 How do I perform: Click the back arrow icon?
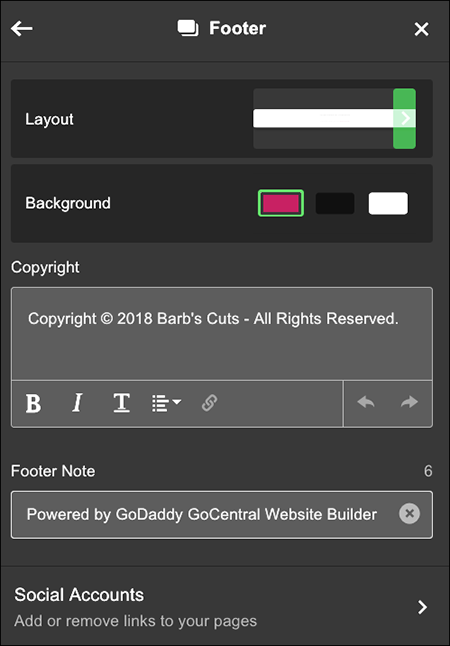tap(21, 29)
